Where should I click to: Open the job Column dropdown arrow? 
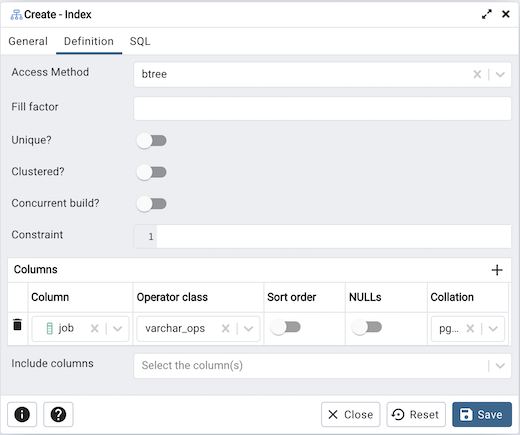117,329
